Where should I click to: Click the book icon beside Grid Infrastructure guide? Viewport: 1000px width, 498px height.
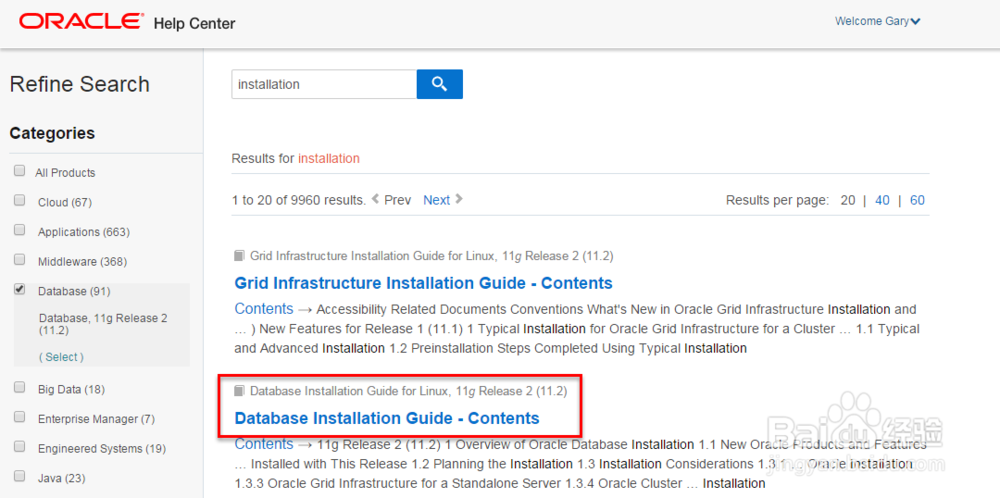tap(239, 256)
